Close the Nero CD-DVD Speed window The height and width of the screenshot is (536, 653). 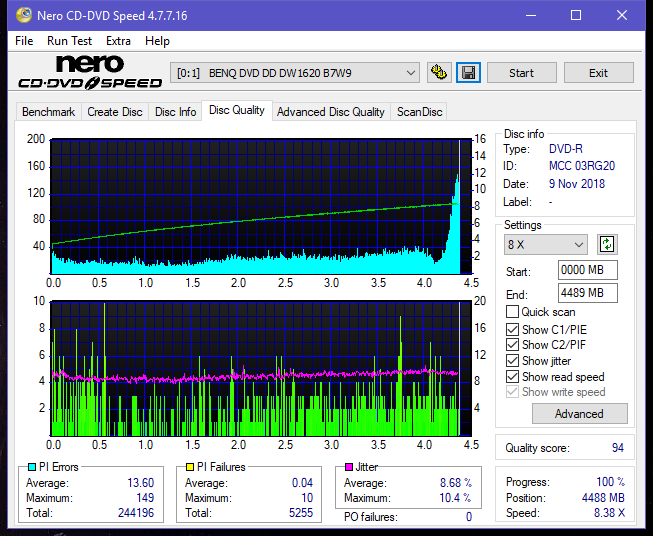click(622, 15)
